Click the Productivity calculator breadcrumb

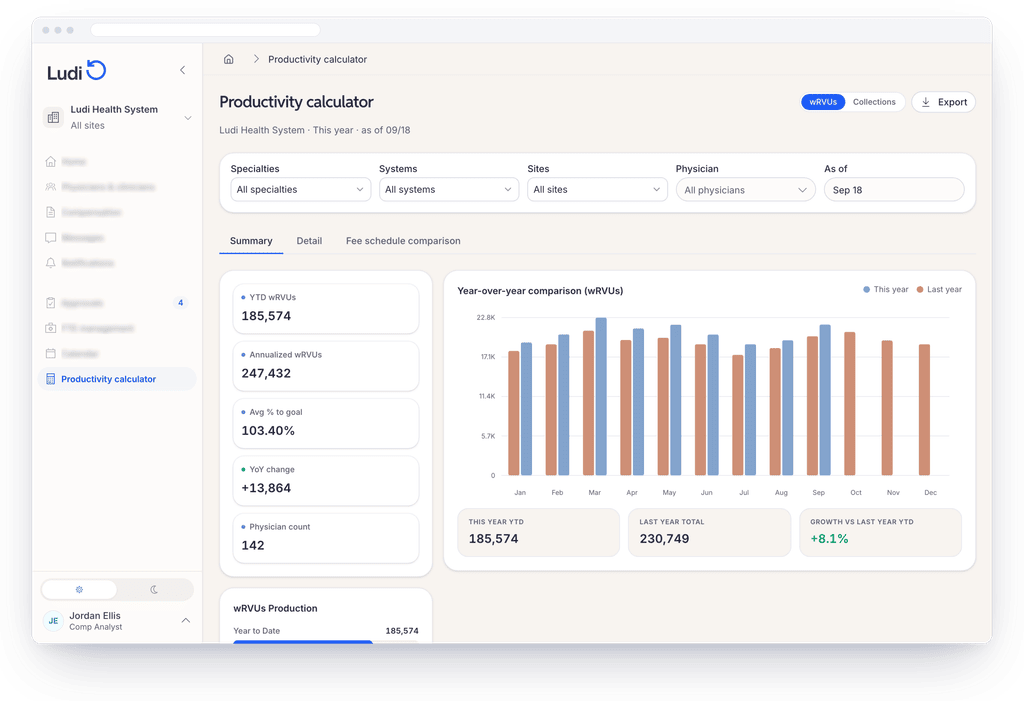[317, 59]
